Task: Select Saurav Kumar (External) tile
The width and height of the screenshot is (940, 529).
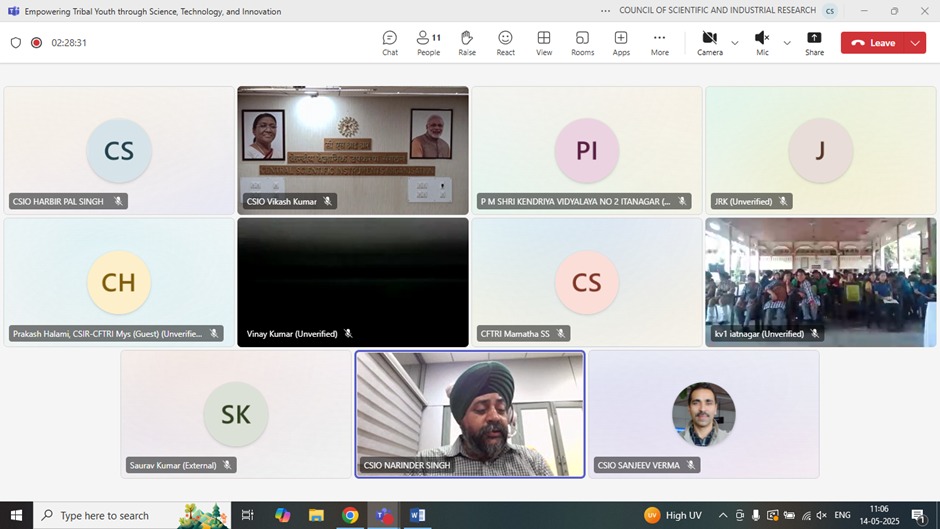Action: (x=236, y=414)
